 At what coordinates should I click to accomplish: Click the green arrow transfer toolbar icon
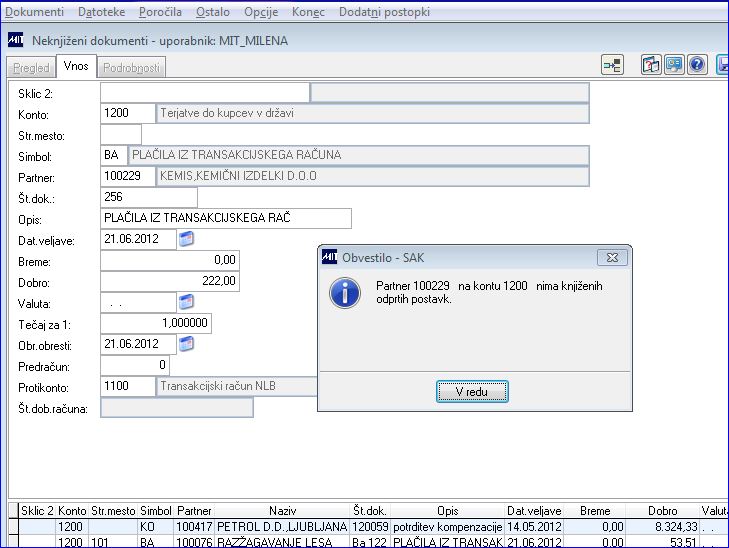pos(612,65)
